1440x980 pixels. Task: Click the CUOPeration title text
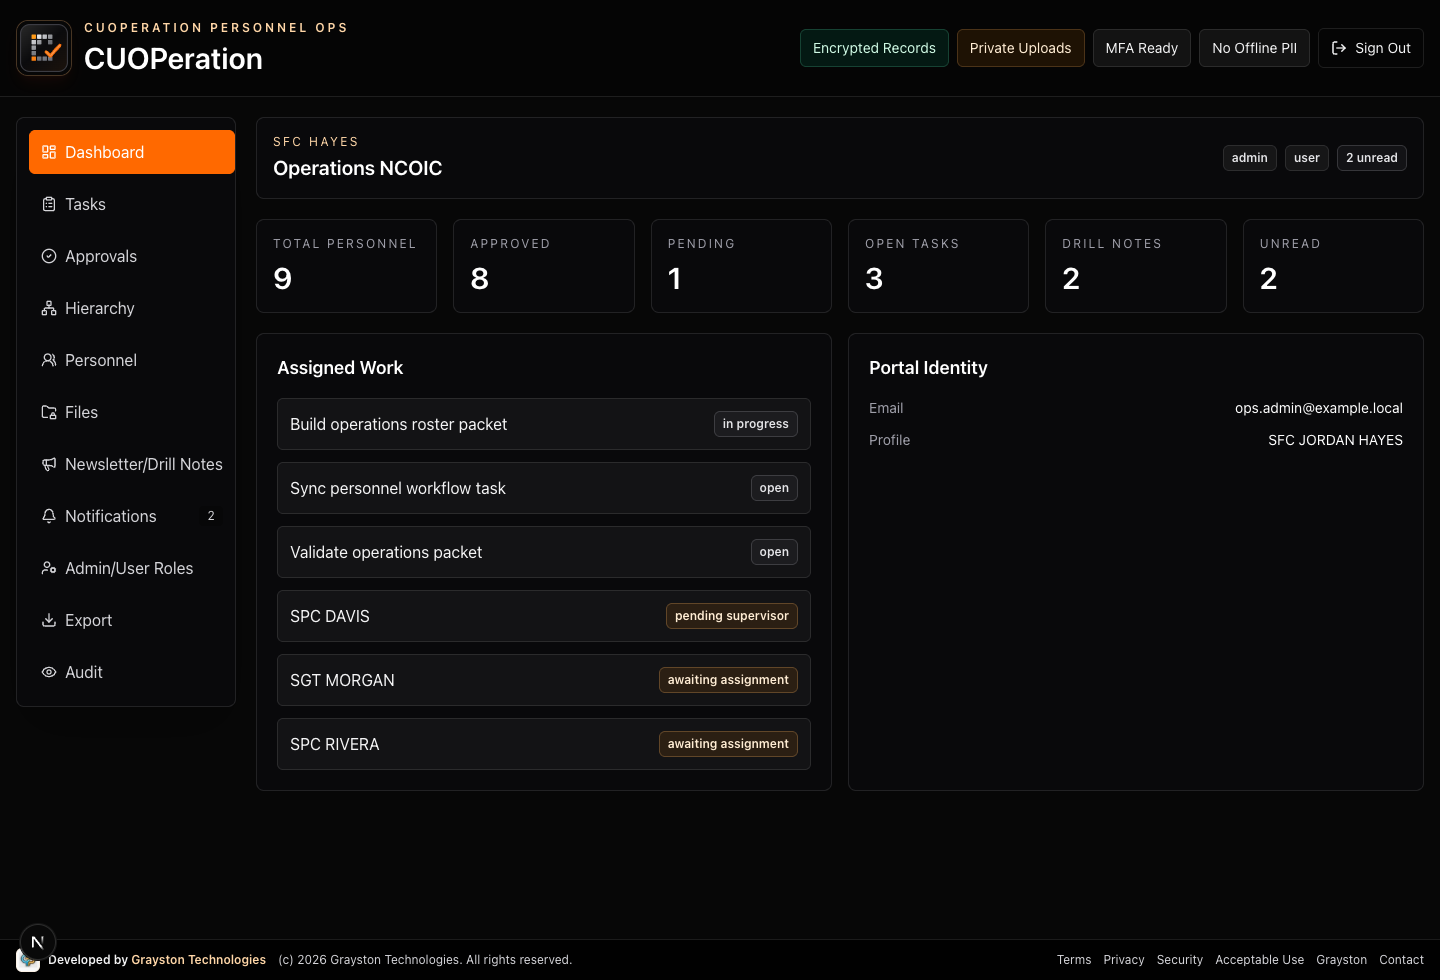173,59
